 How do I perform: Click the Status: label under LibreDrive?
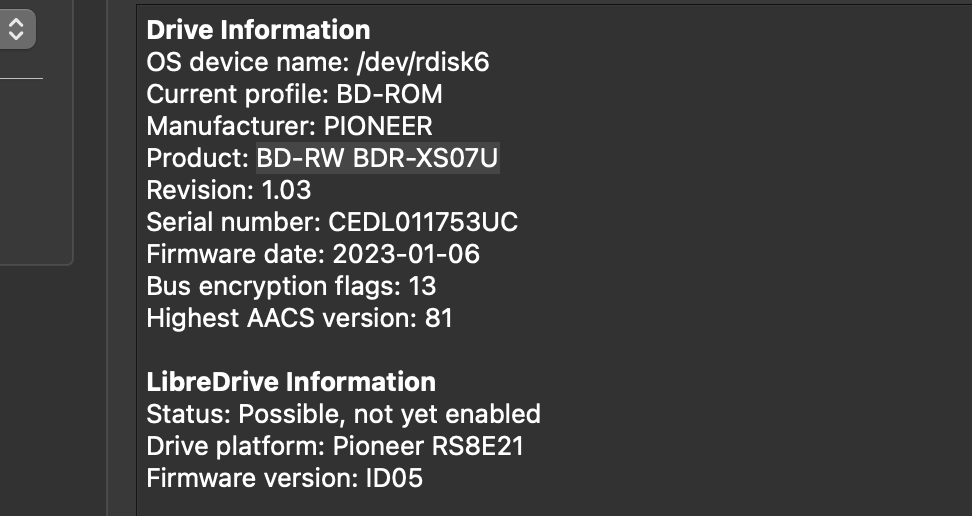click(x=188, y=414)
